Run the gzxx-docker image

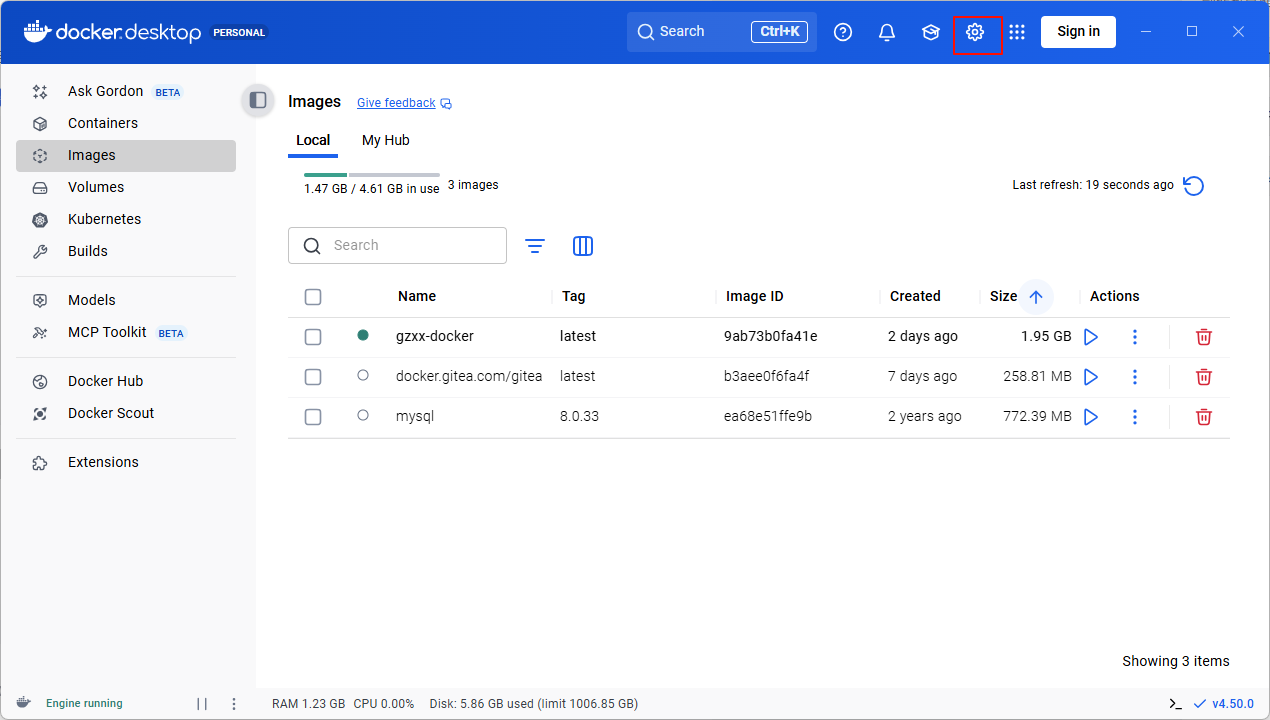[1091, 337]
